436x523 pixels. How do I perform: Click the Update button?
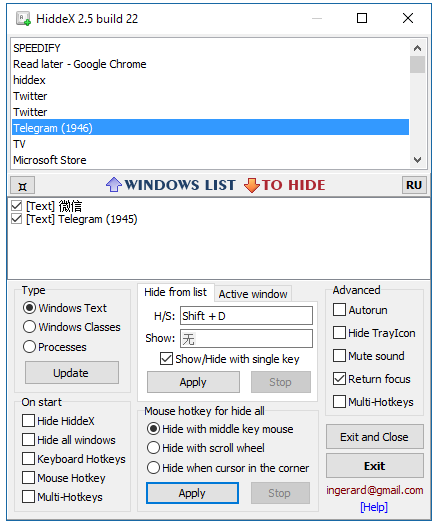coord(72,373)
